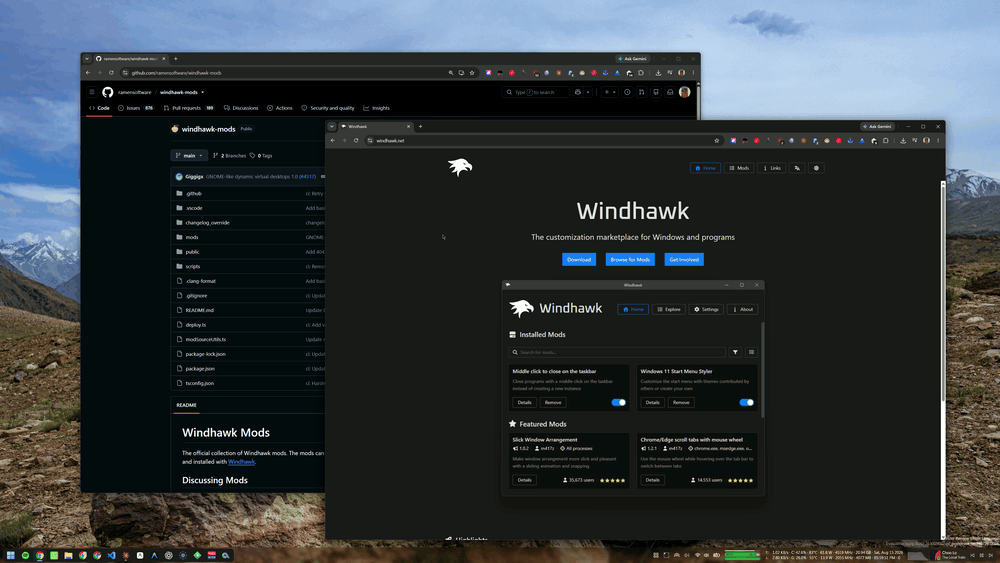Image resolution: width=1000 pixels, height=563 pixels.
Task: Open the Discussions tab on GitHub
Action: coord(241,108)
